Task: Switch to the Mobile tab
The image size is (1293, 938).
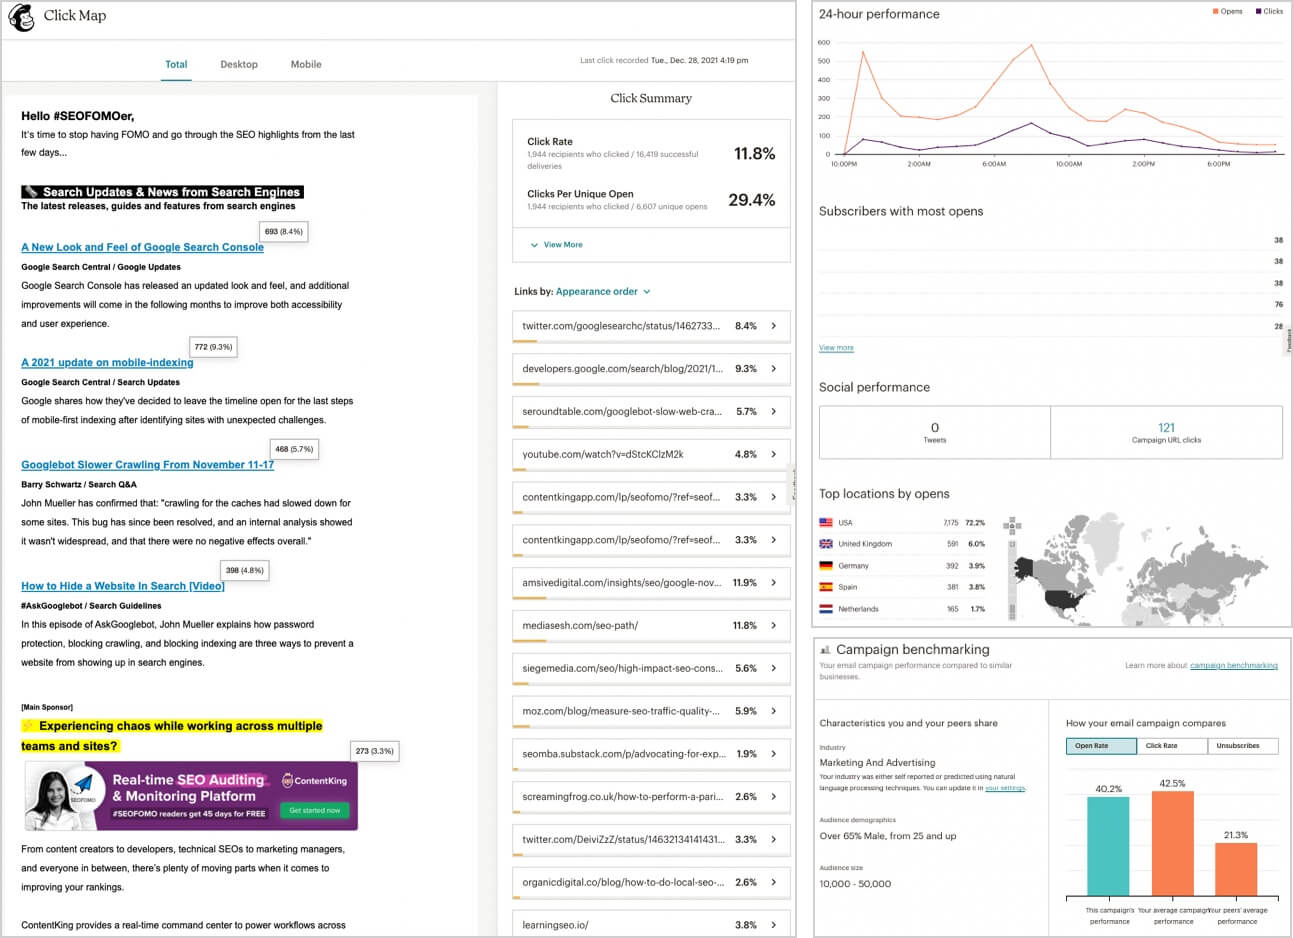Action: tap(306, 64)
